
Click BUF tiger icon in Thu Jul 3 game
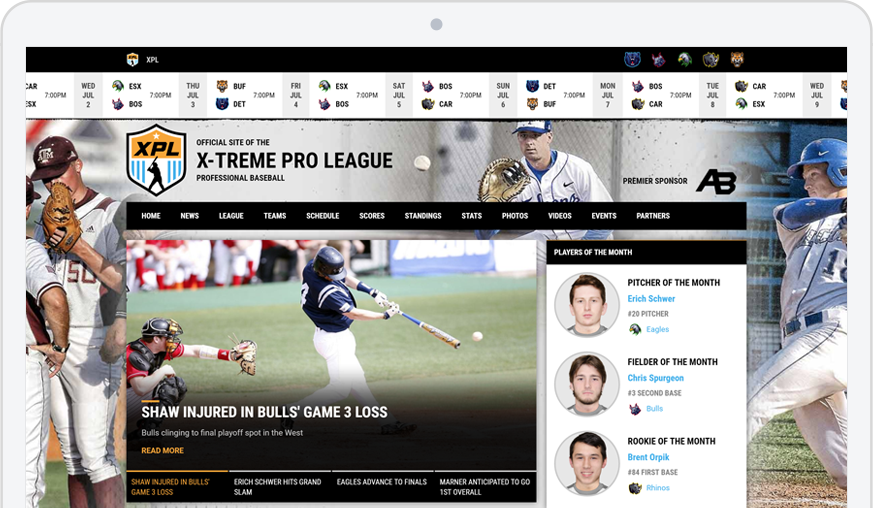coord(222,86)
